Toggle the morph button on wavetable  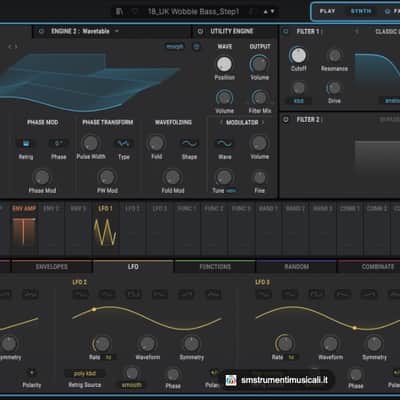tap(175, 47)
